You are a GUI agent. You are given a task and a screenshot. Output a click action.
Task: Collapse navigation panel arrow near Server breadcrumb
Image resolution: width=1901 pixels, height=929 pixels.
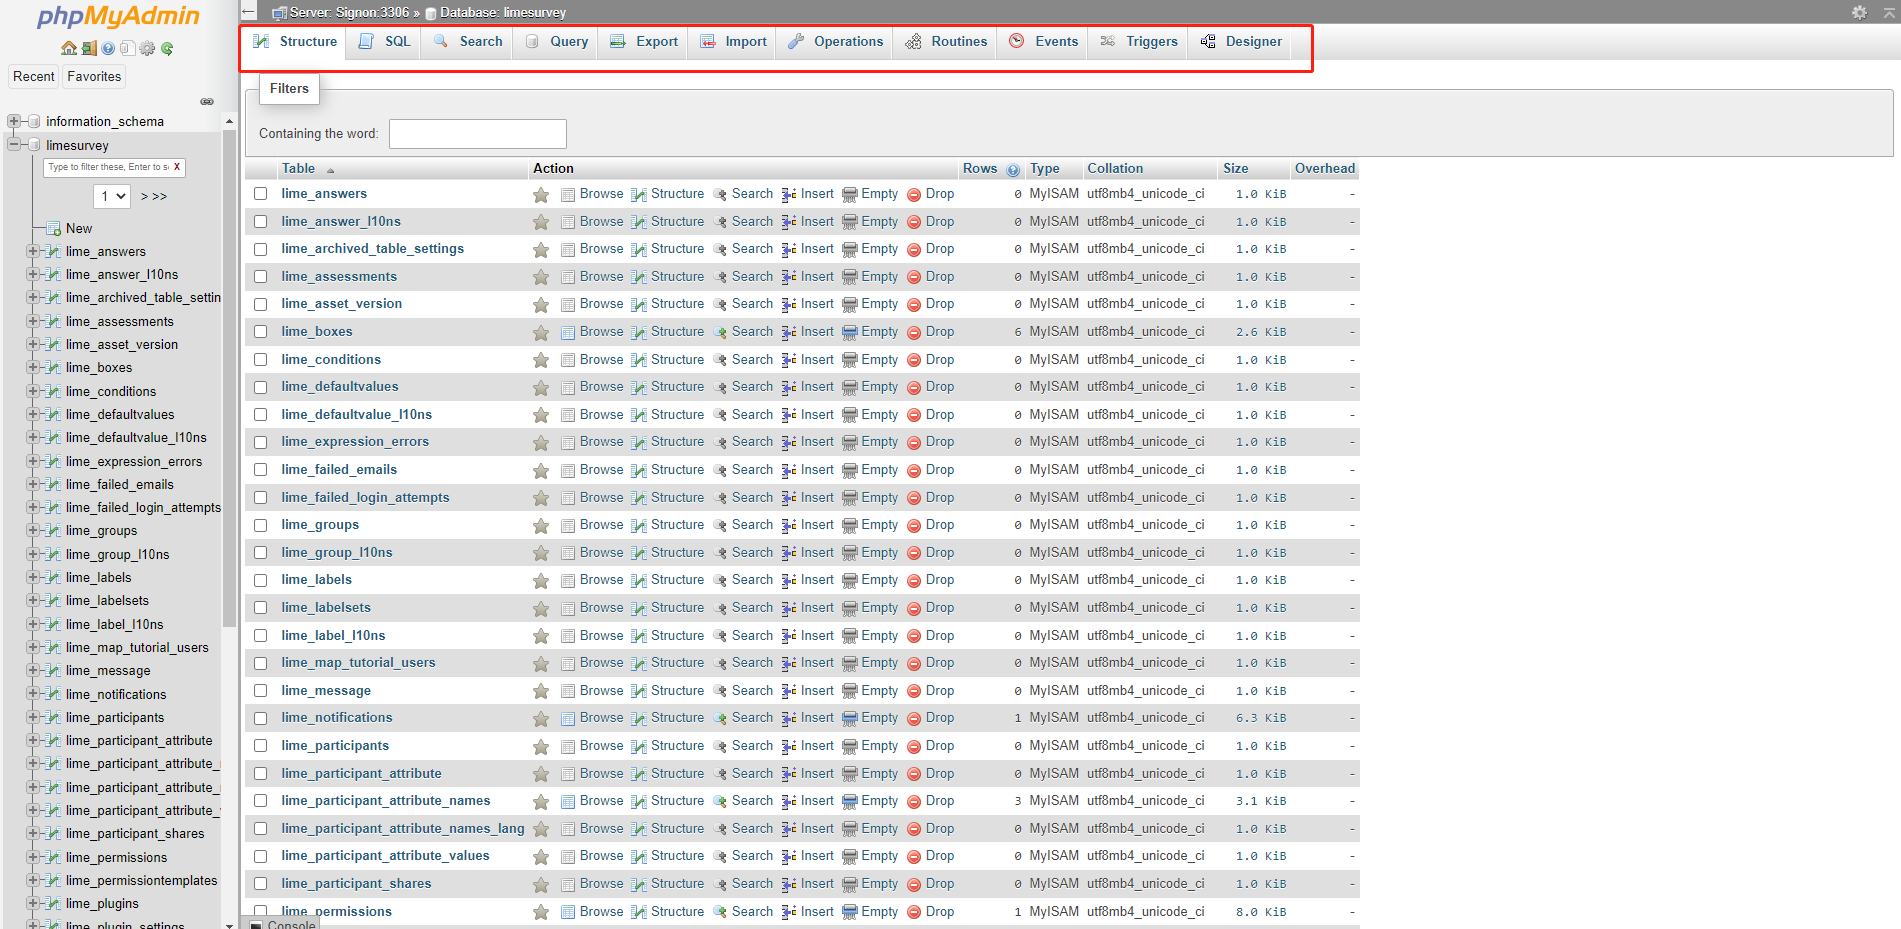tap(249, 12)
